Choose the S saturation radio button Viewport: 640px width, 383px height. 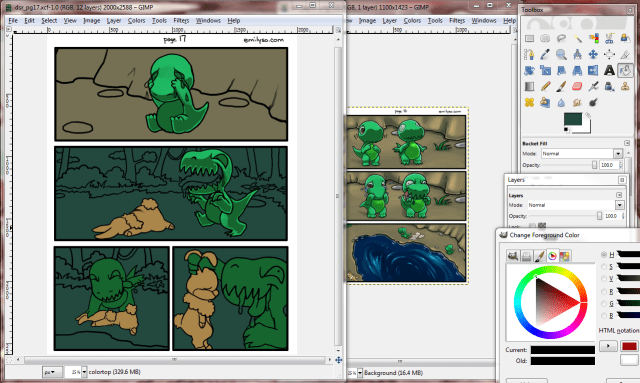tap(604, 267)
